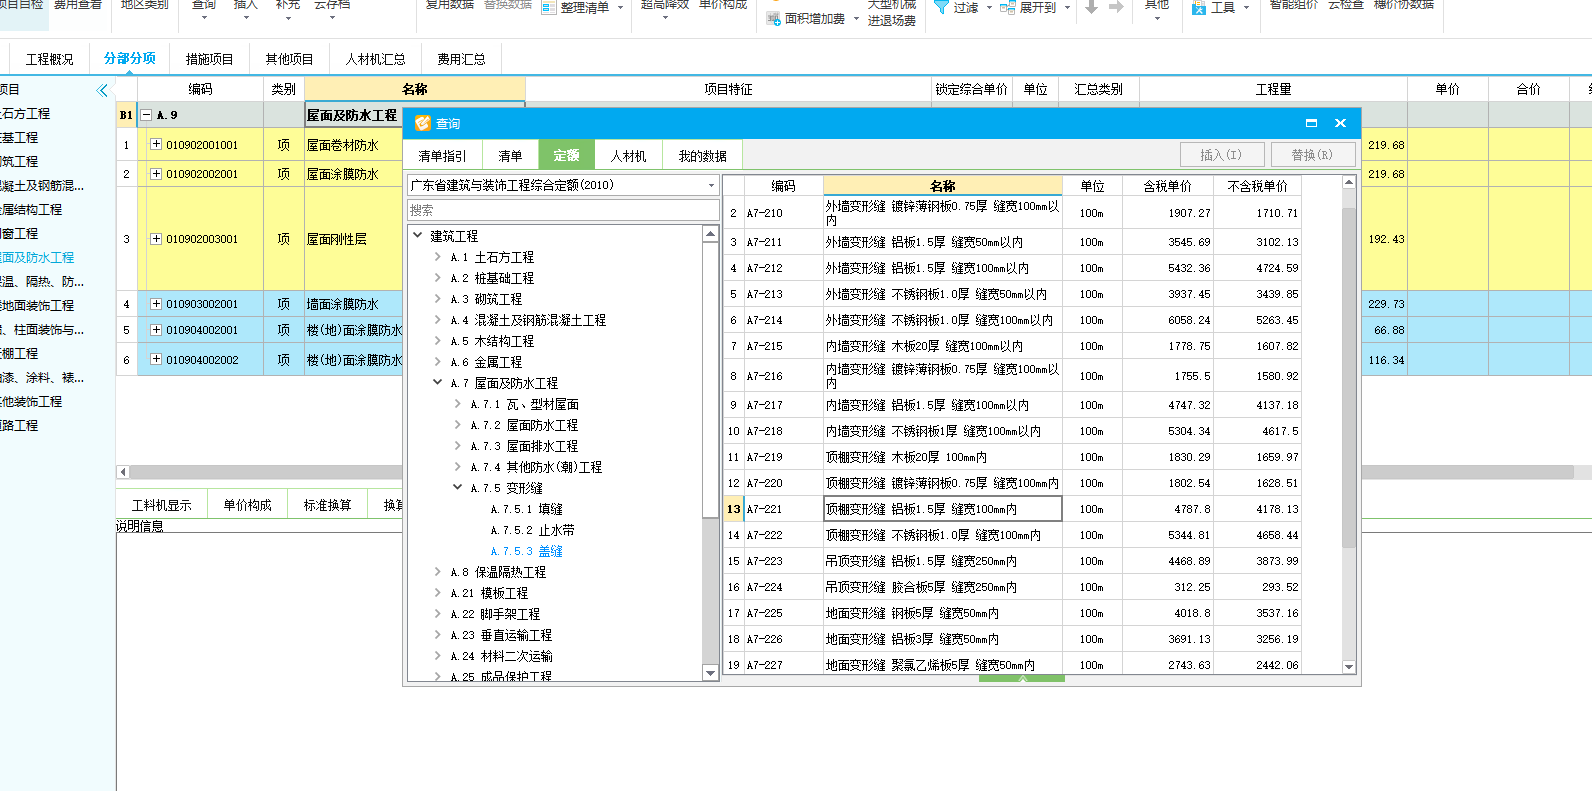The image size is (1592, 791).
Task: Collapse the A.9 section row
Action: click(x=146, y=115)
